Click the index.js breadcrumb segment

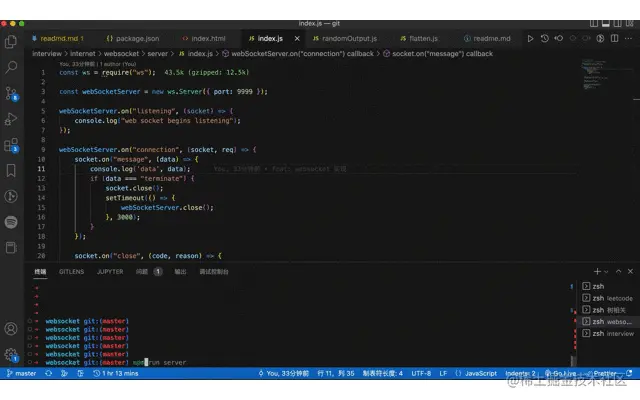[x=196, y=53]
